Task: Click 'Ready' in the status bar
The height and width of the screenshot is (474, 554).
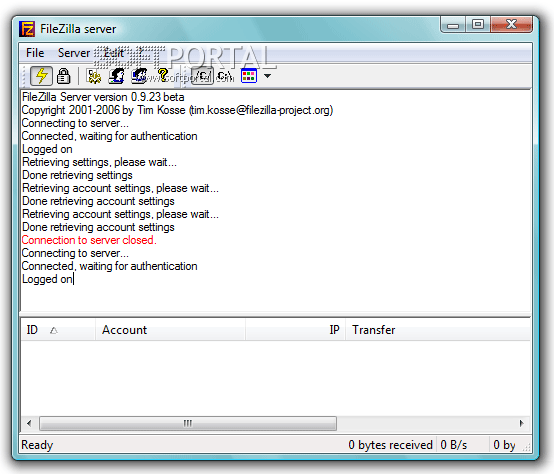Action: pos(37,445)
